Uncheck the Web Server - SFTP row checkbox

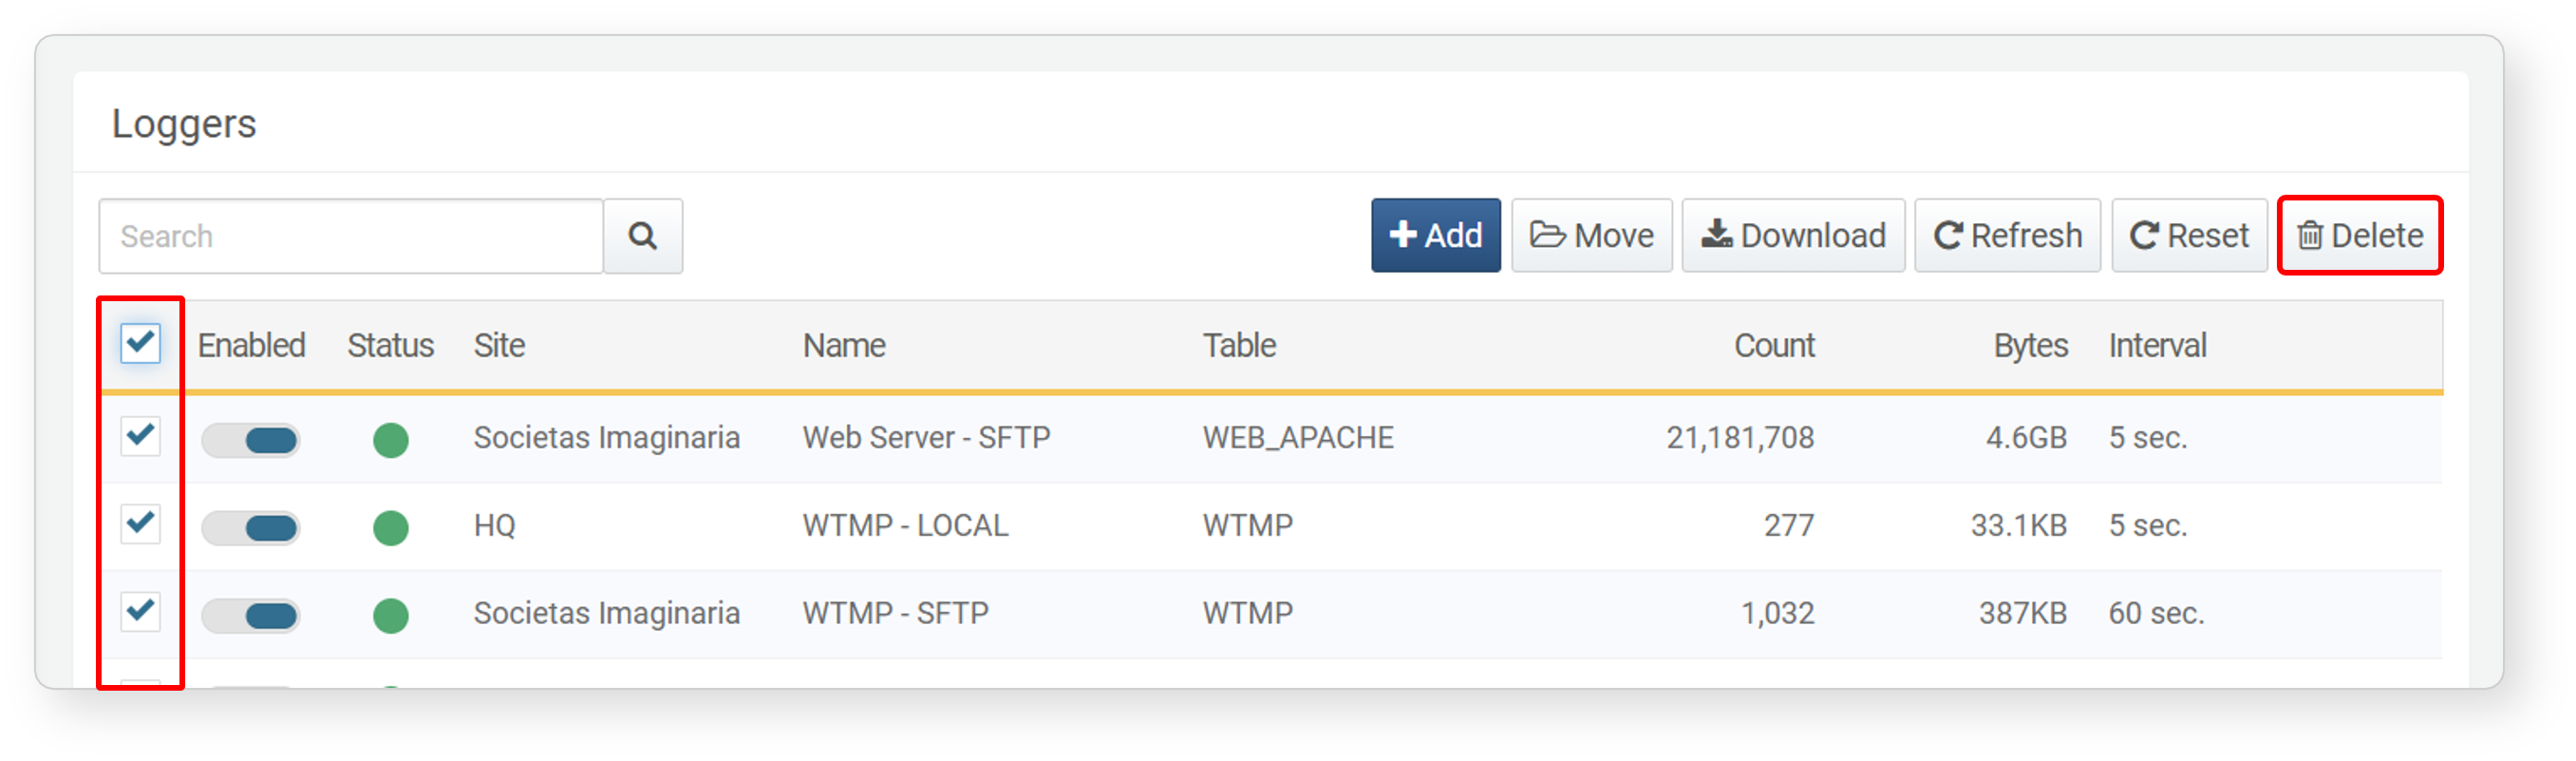coord(141,436)
